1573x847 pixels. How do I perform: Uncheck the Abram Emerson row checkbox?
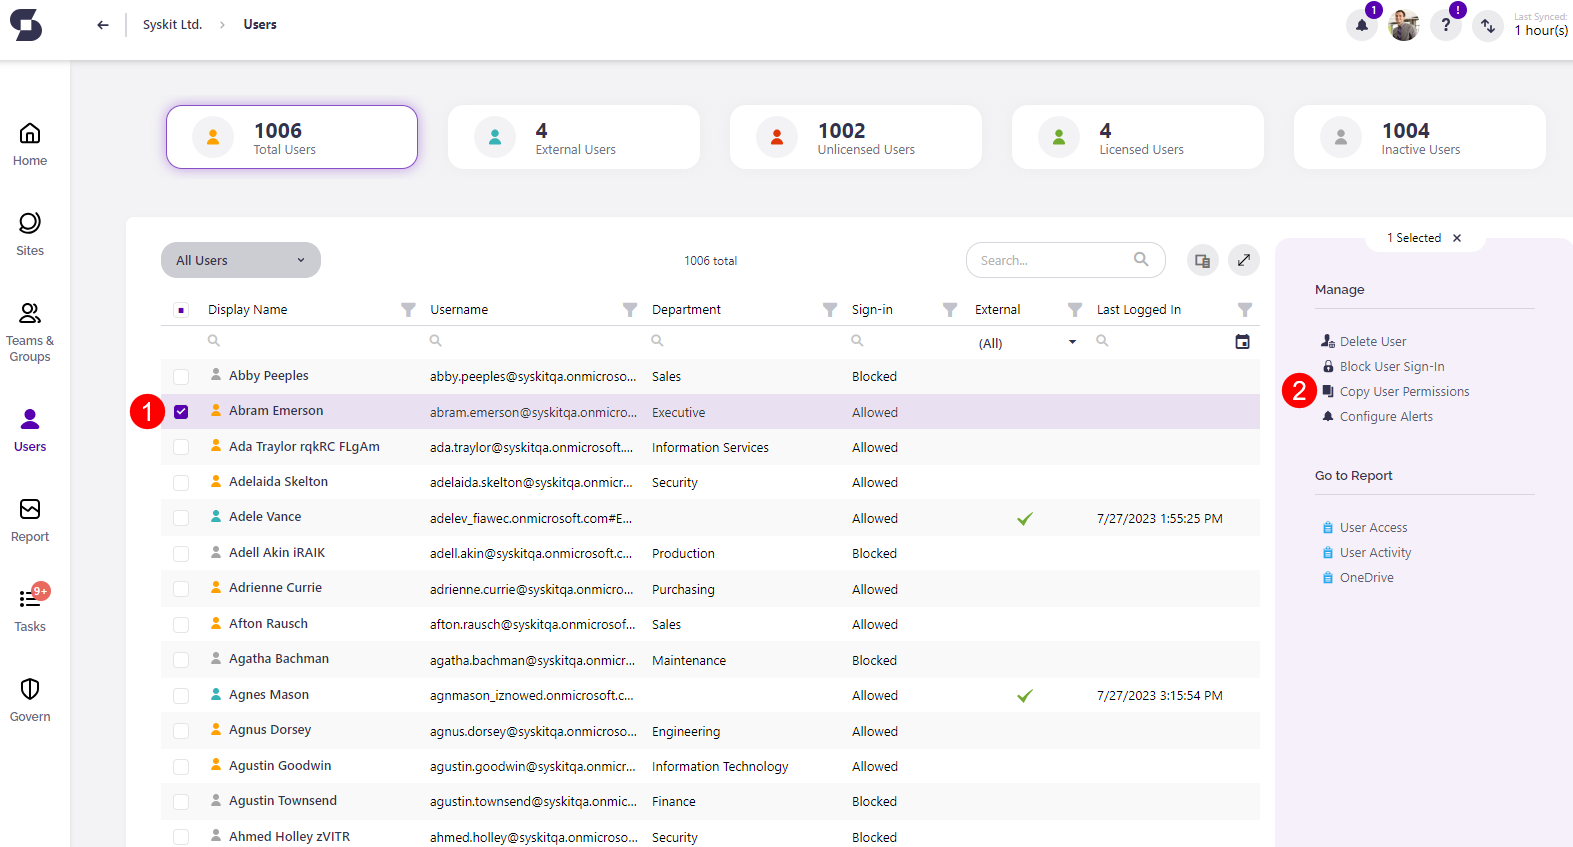(181, 412)
